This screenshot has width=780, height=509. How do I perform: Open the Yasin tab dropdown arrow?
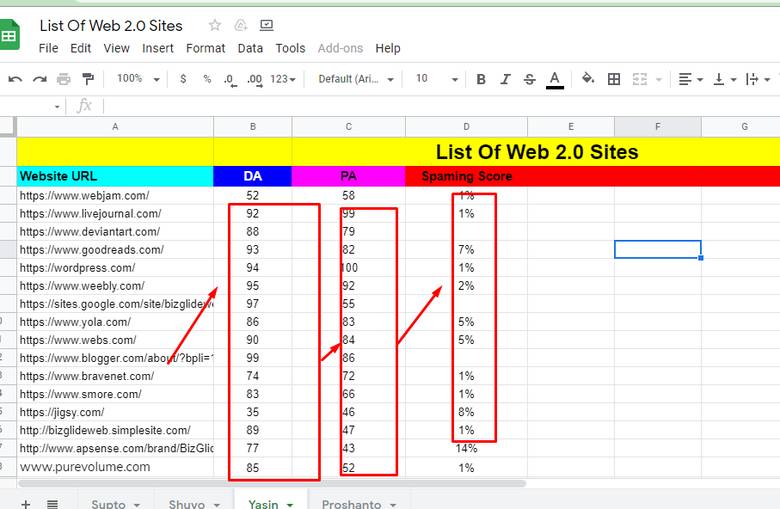click(x=290, y=505)
